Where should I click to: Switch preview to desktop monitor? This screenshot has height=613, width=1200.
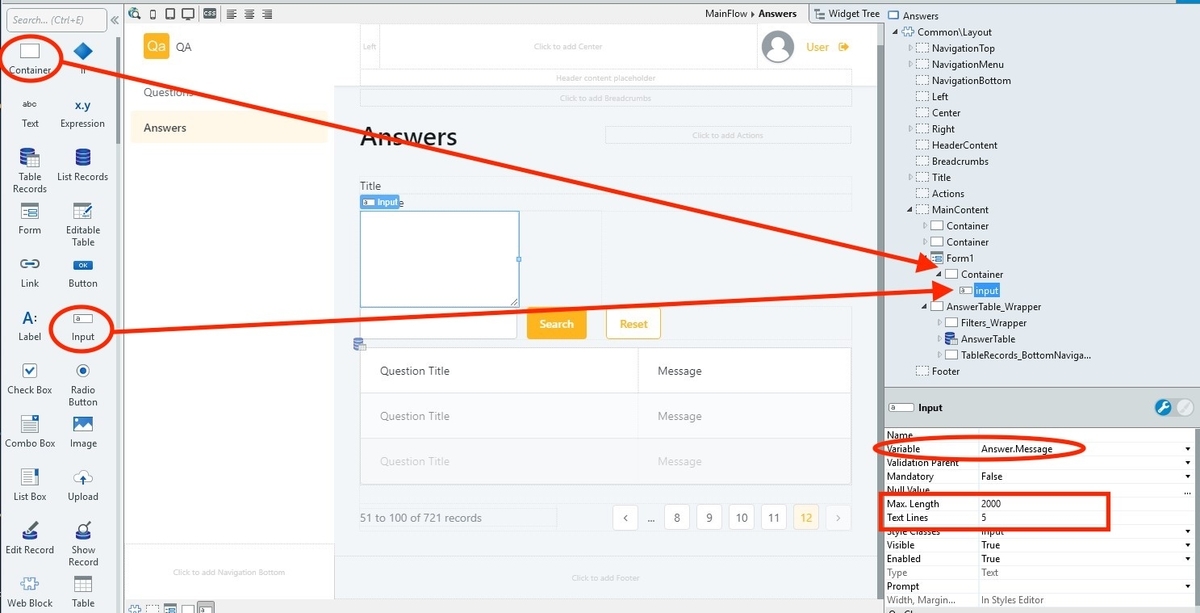click(188, 13)
